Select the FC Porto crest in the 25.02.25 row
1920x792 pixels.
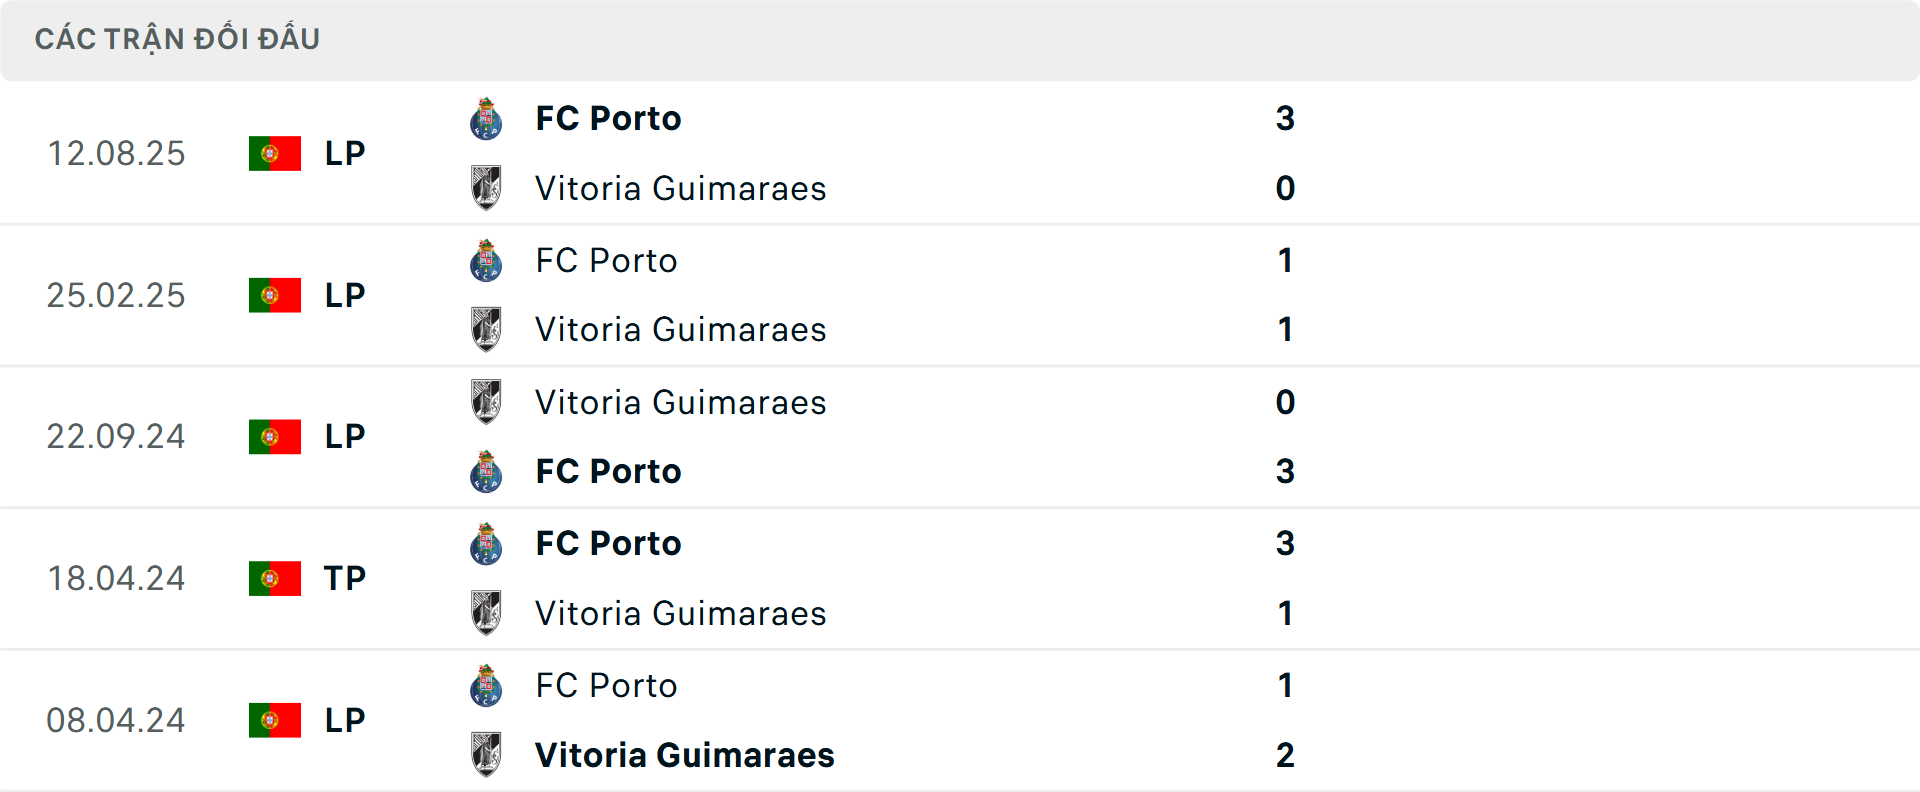tap(487, 260)
